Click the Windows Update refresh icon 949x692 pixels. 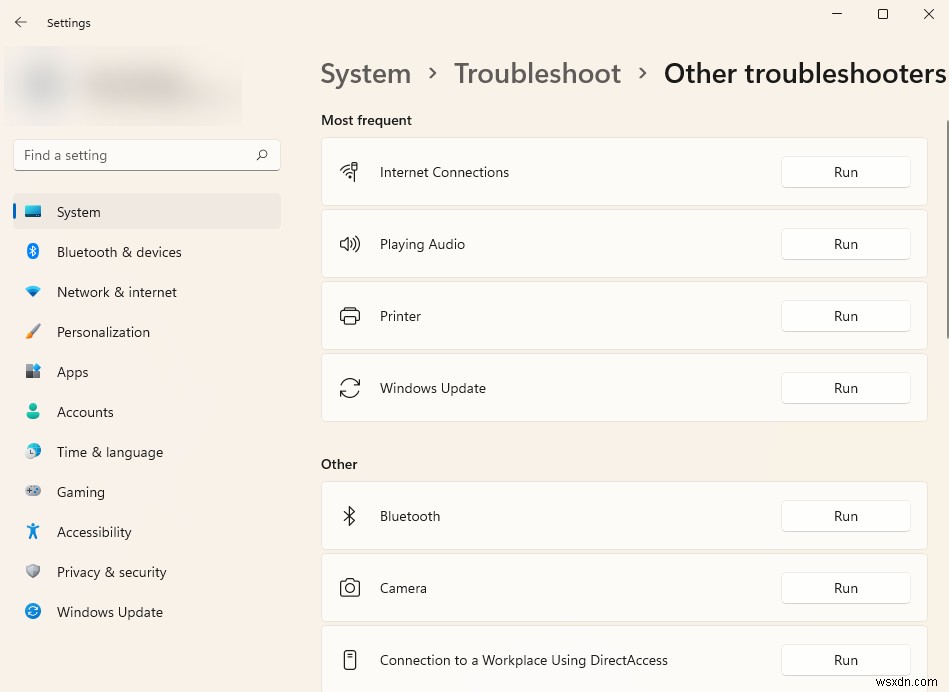click(x=350, y=387)
